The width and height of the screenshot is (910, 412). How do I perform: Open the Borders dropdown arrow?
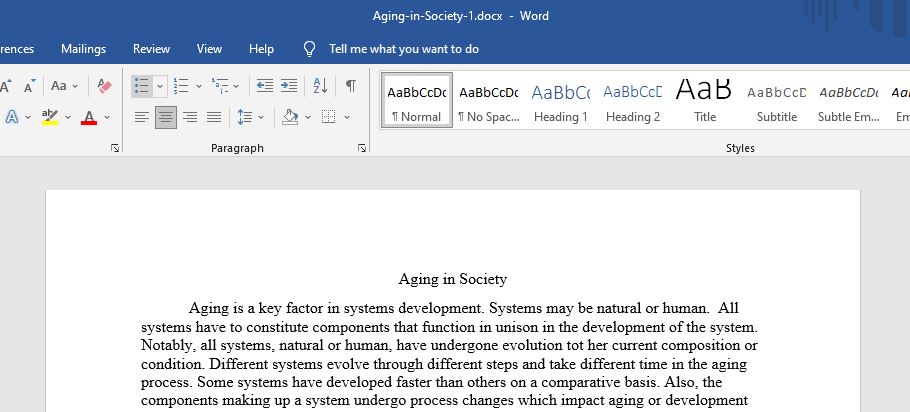[x=346, y=117]
